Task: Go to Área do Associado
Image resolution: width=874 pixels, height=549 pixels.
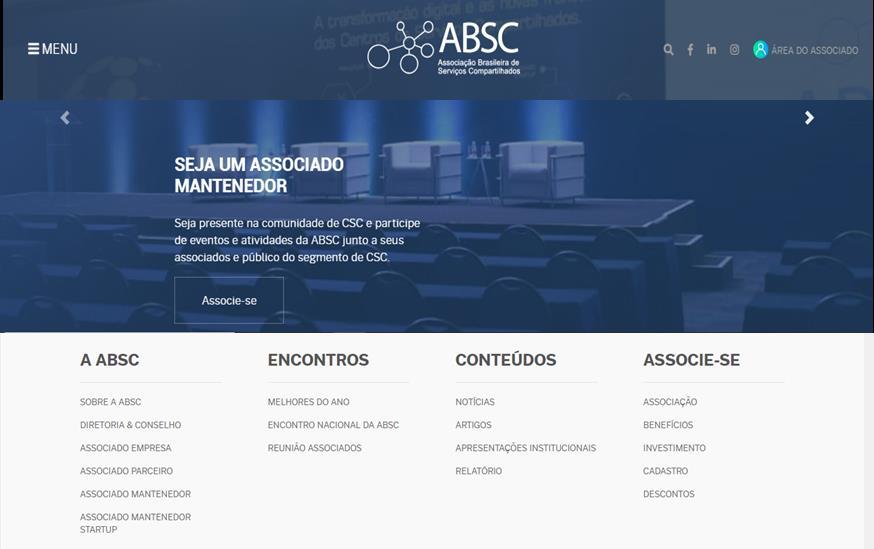Action: coord(805,50)
